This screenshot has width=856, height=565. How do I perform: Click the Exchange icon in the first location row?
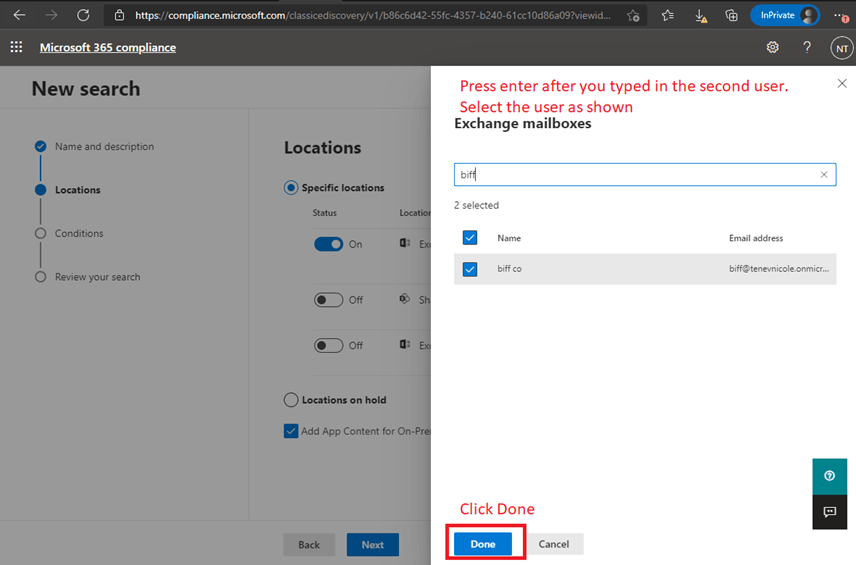tap(405, 243)
